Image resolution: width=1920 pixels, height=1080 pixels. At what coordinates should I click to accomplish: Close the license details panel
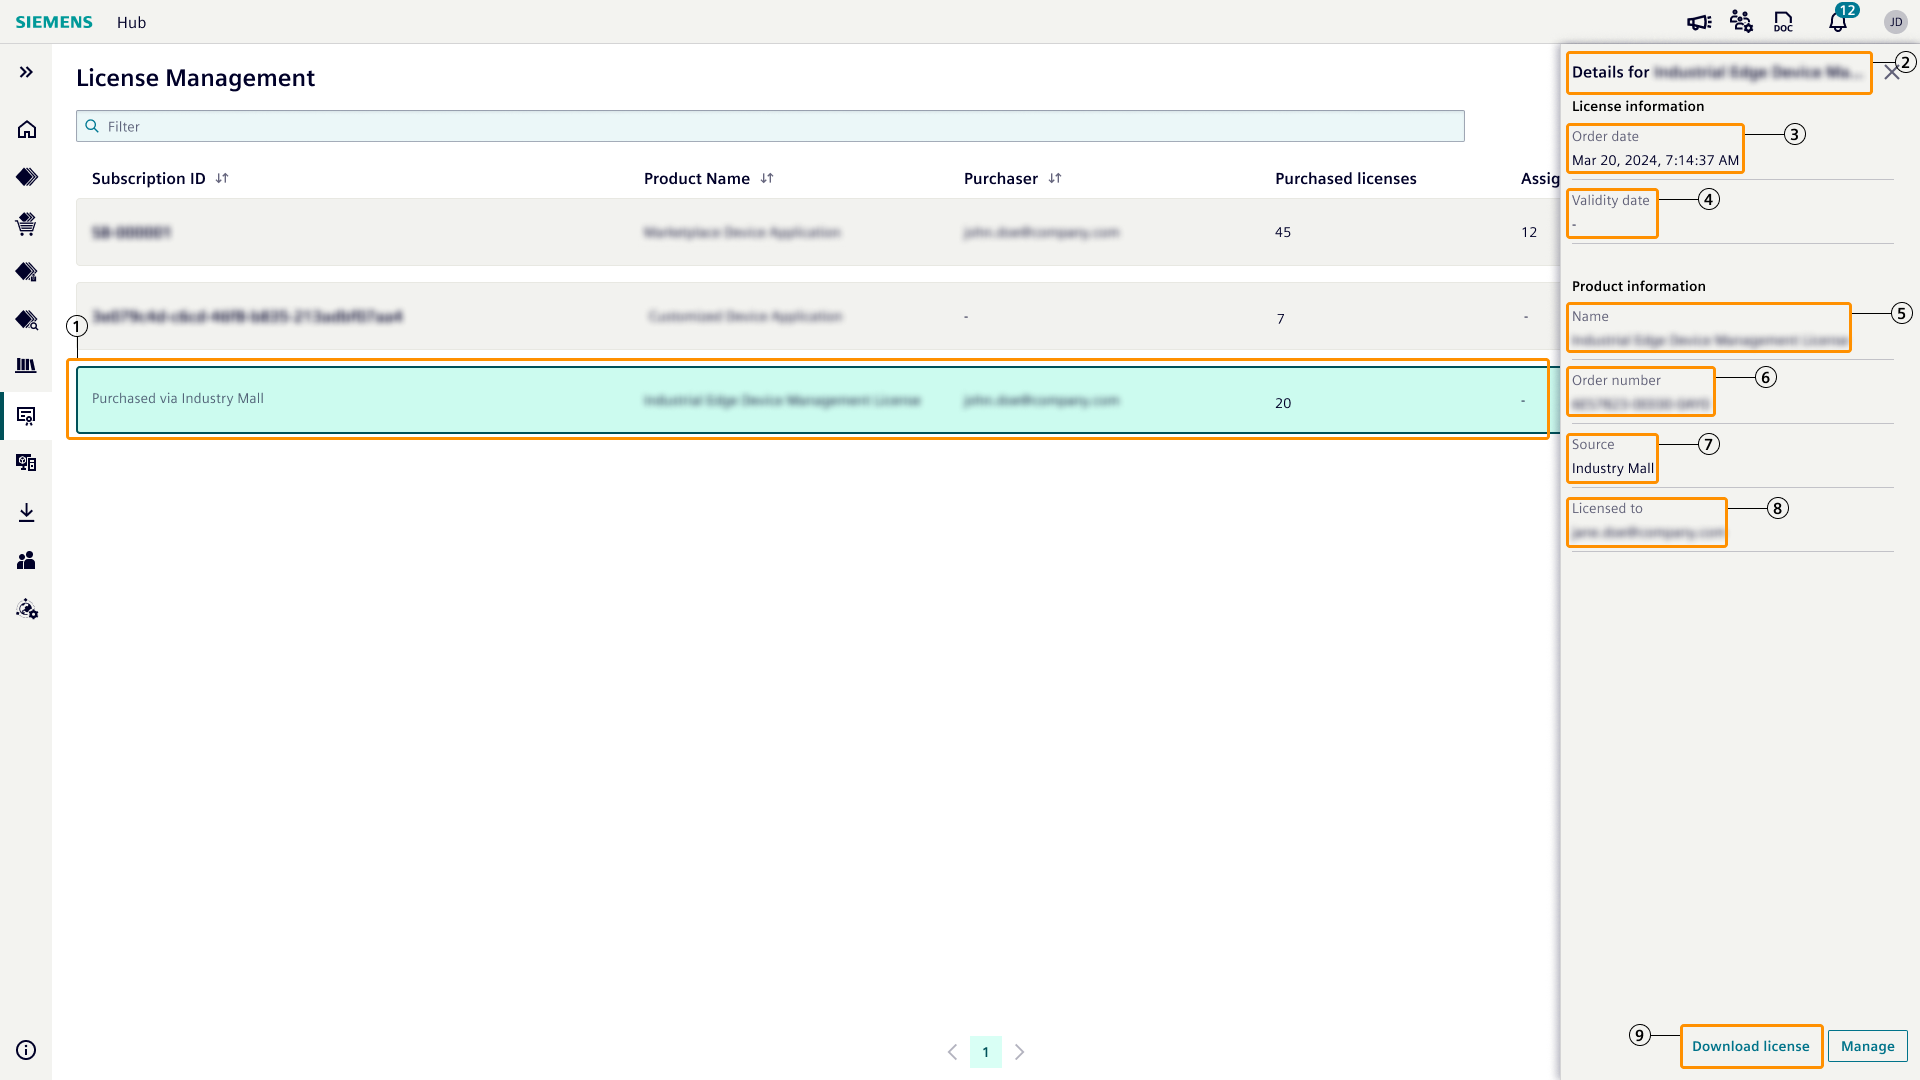pos(1891,73)
